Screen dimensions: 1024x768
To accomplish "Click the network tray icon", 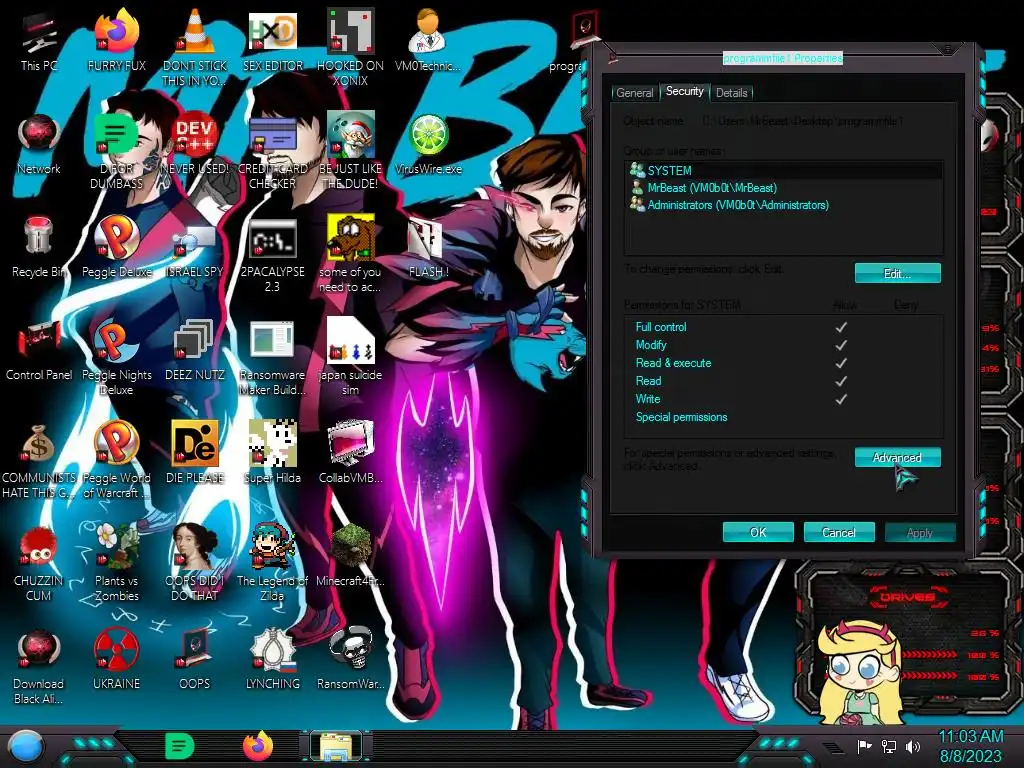I will (889, 746).
